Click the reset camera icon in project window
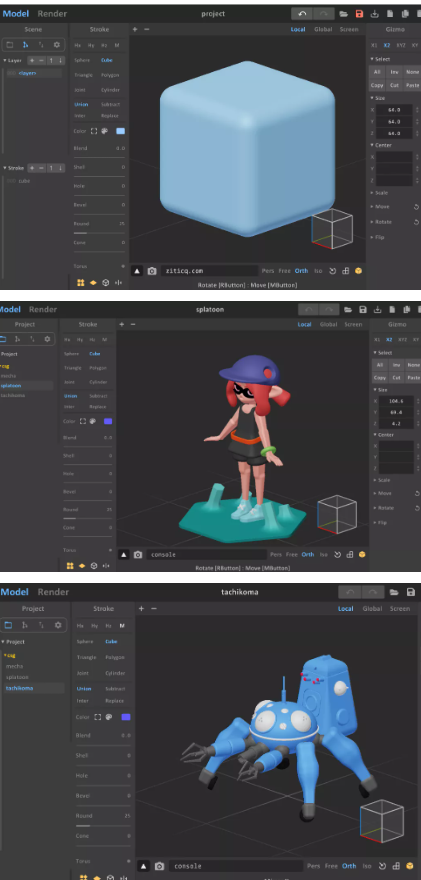 tap(332, 271)
